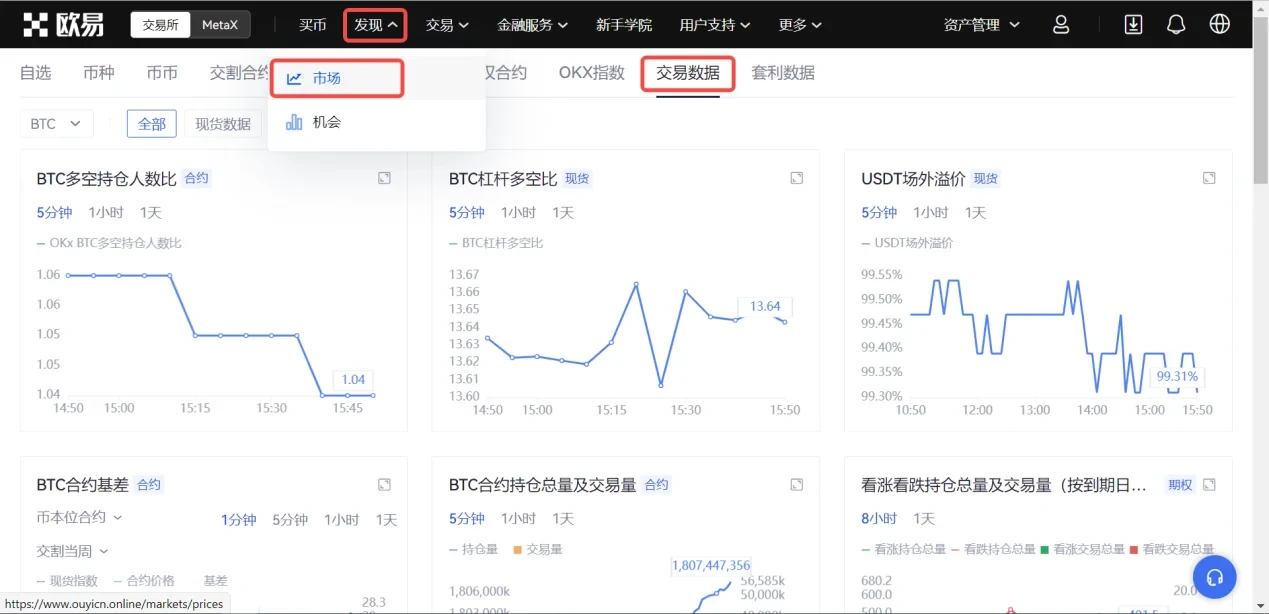Switch to MetaX mode
The height and width of the screenshot is (614, 1269).
pos(220,25)
